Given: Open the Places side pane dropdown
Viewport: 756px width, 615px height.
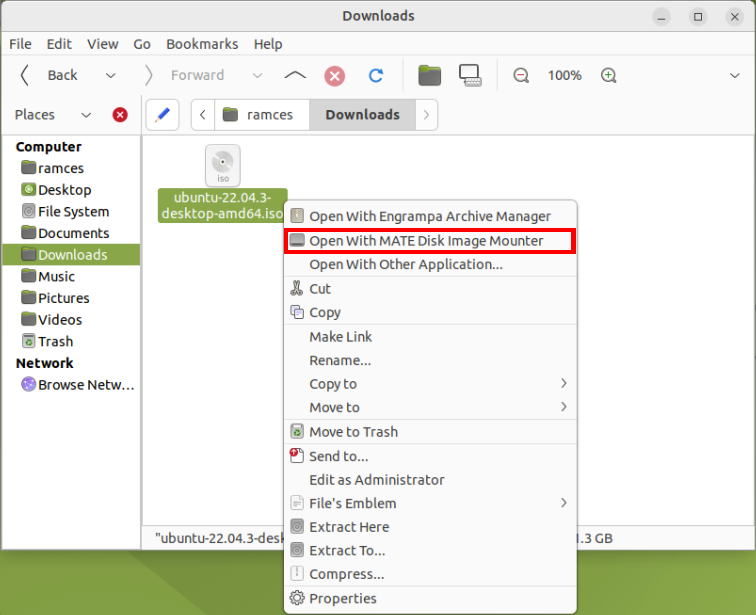Looking at the screenshot, I should pos(86,115).
